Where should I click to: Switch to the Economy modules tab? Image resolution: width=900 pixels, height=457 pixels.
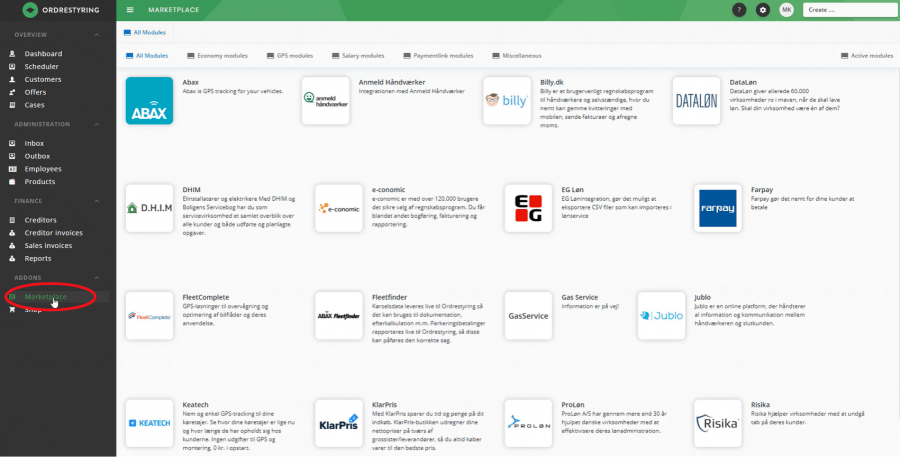coord(218,56)
